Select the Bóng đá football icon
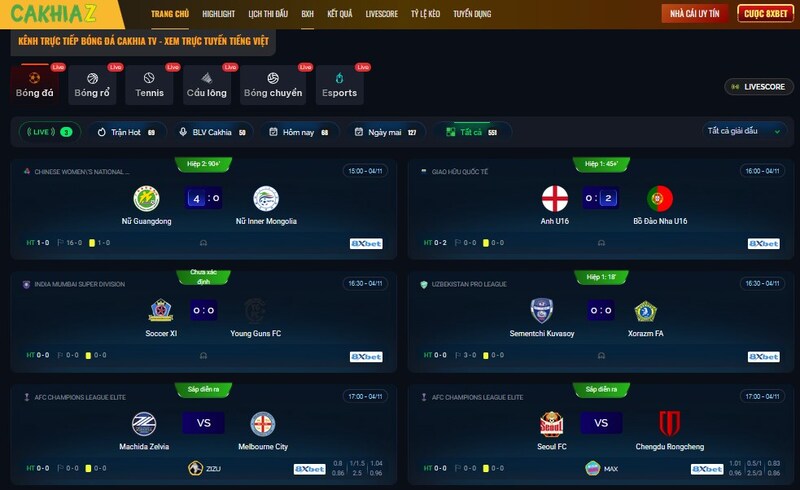 [x=34, y=78]
